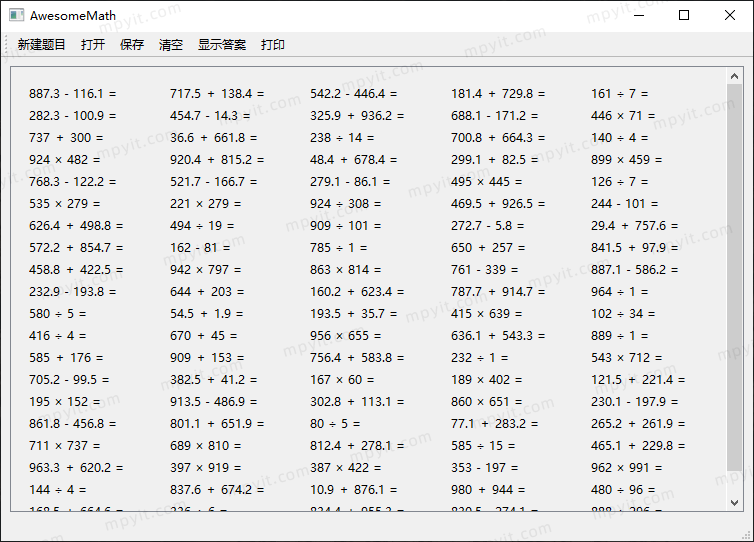The image size is (754, 542).
Task: Click problem "167 × 60 ="
Action: click(342, 380)
